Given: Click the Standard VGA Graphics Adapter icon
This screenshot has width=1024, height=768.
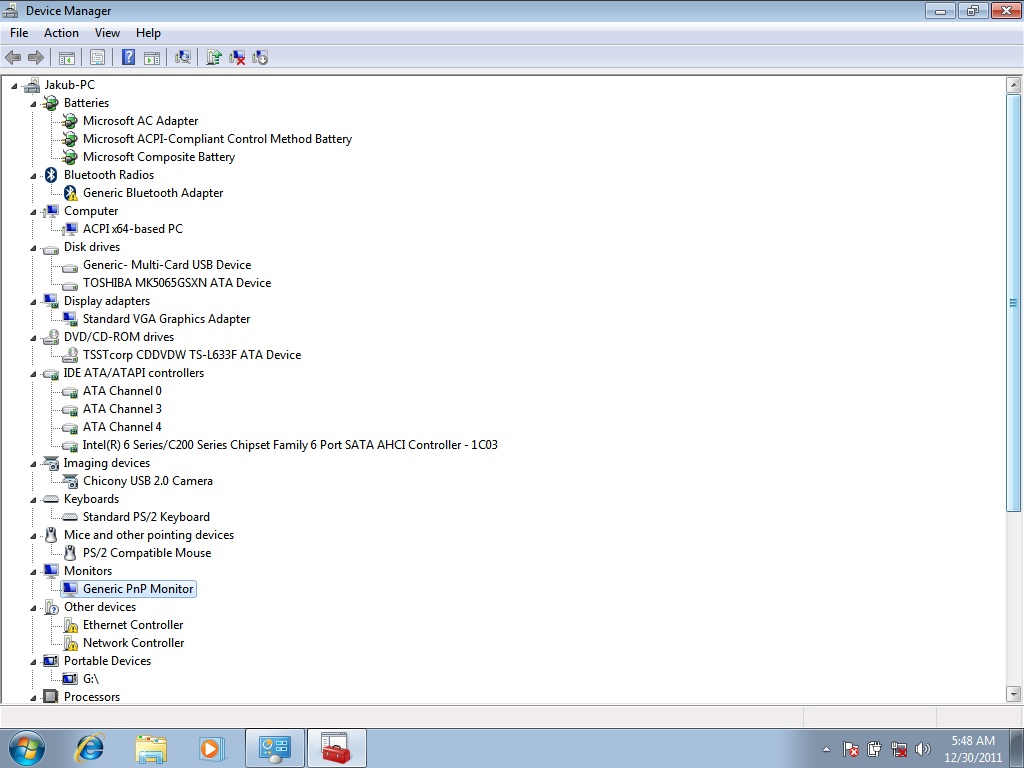Looking at the screenshot, I should (x=70, y=319).
